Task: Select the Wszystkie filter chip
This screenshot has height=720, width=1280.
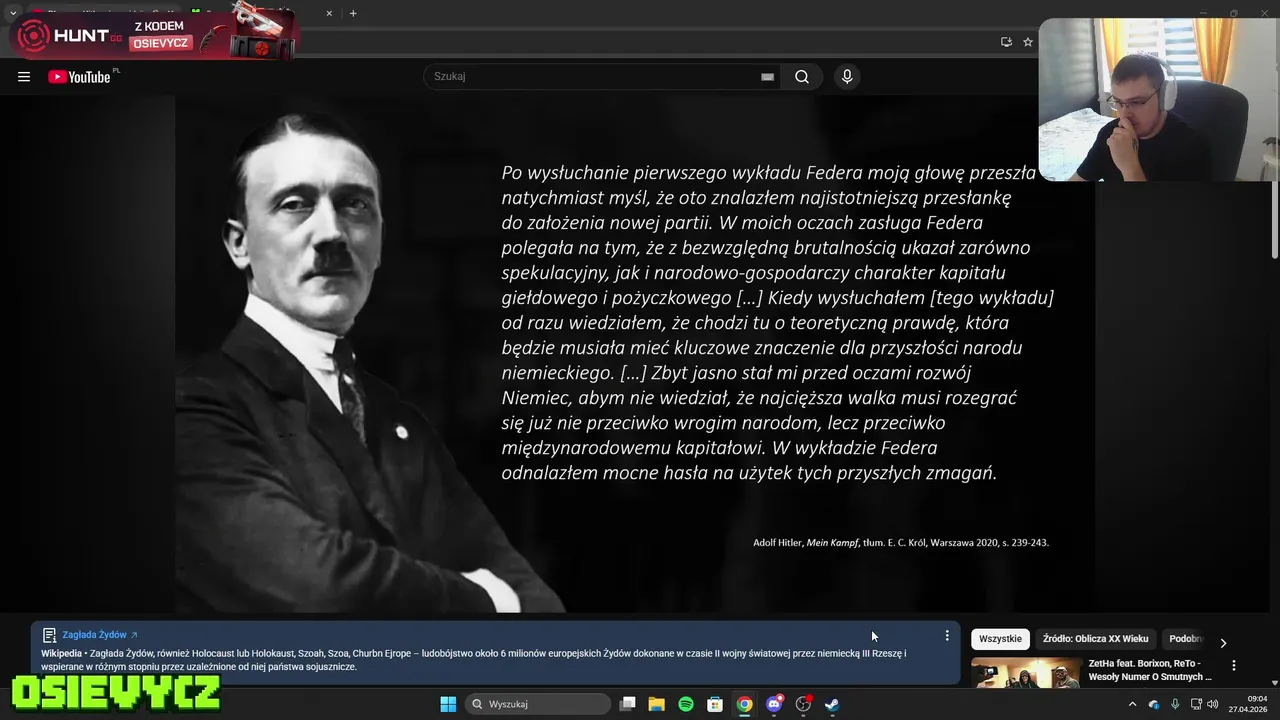Action: click(x=1000, y=639)
